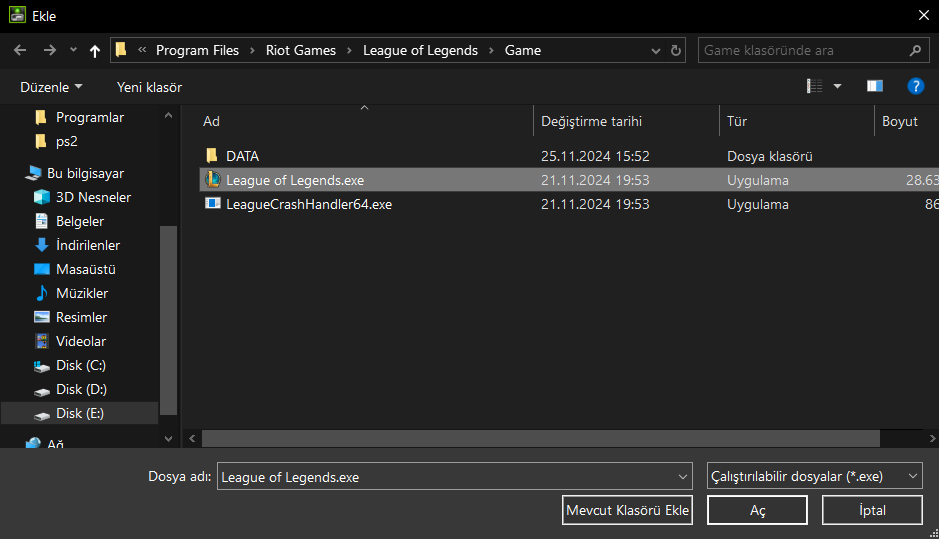Open the Düzenle menu
Image resolution: width=939 pixels, height=539 pixels.
[51, 87]
